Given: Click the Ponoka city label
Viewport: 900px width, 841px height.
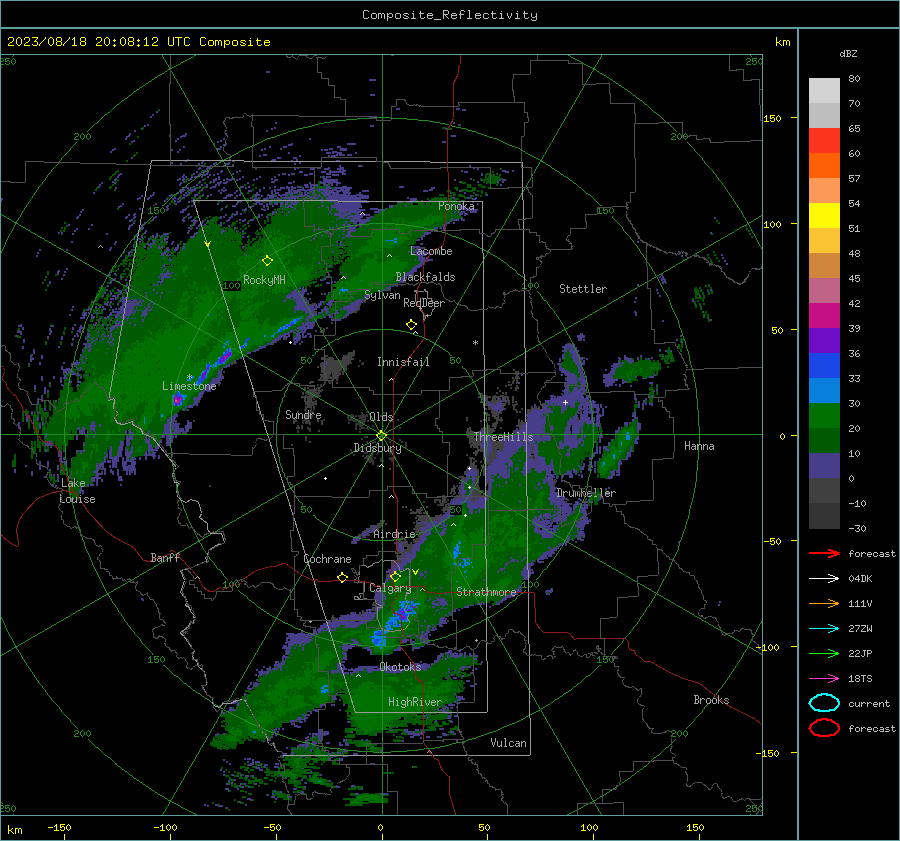Looking at the screenshot, I should pos(456,206).
